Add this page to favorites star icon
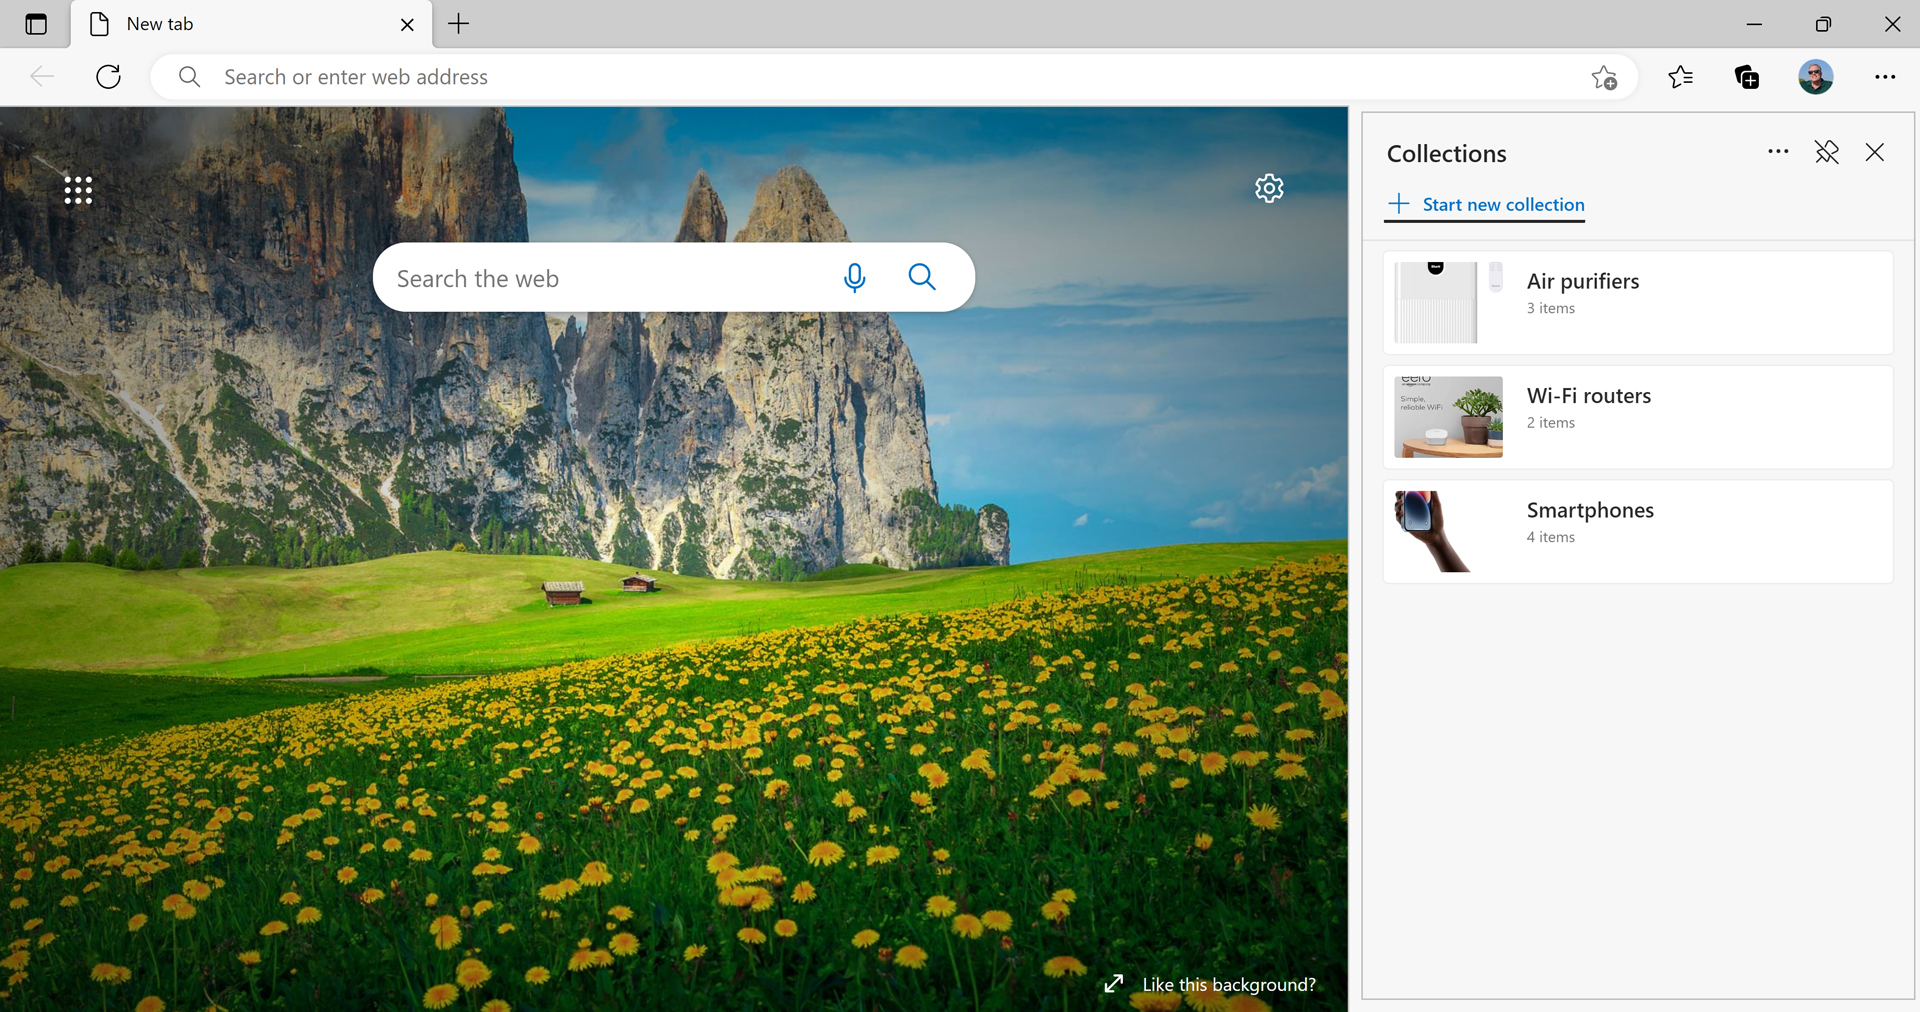Screen dimensions: 1920x1012 (x=1604, y=77)
